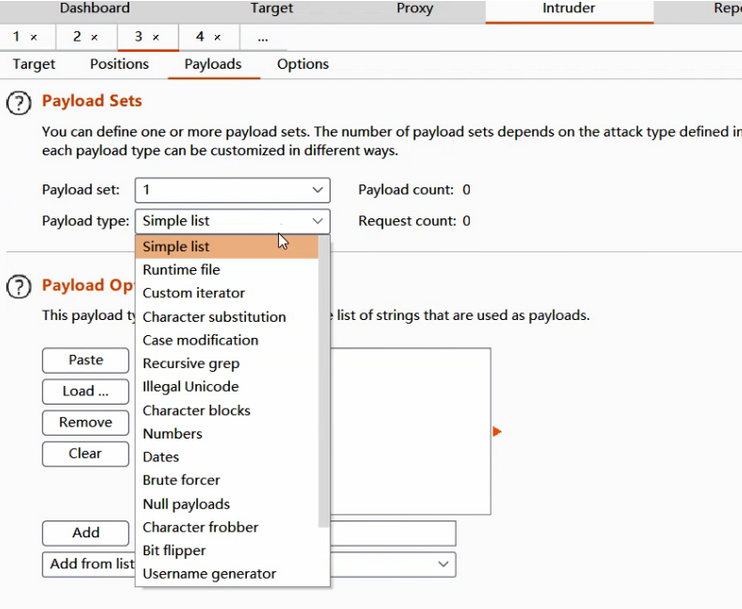
Task: Click the Paste button
Action: [x=86, y=360]
